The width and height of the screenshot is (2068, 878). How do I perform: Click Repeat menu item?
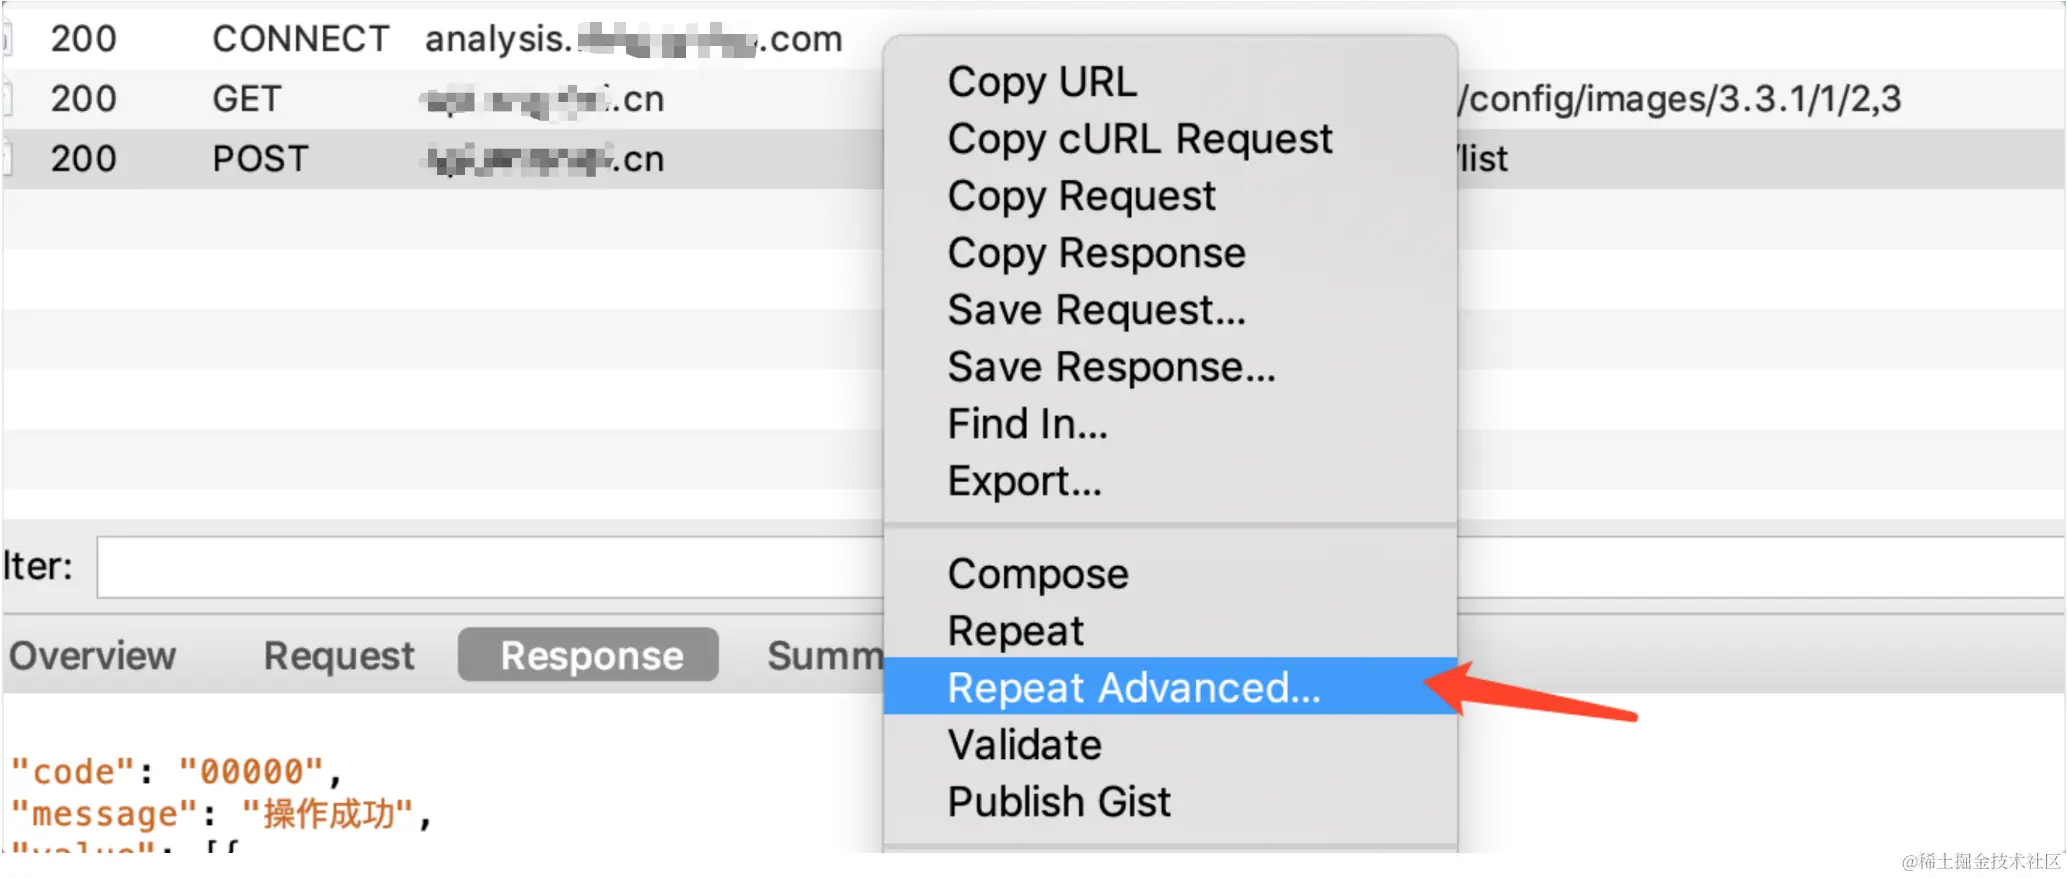point(1015,631)
